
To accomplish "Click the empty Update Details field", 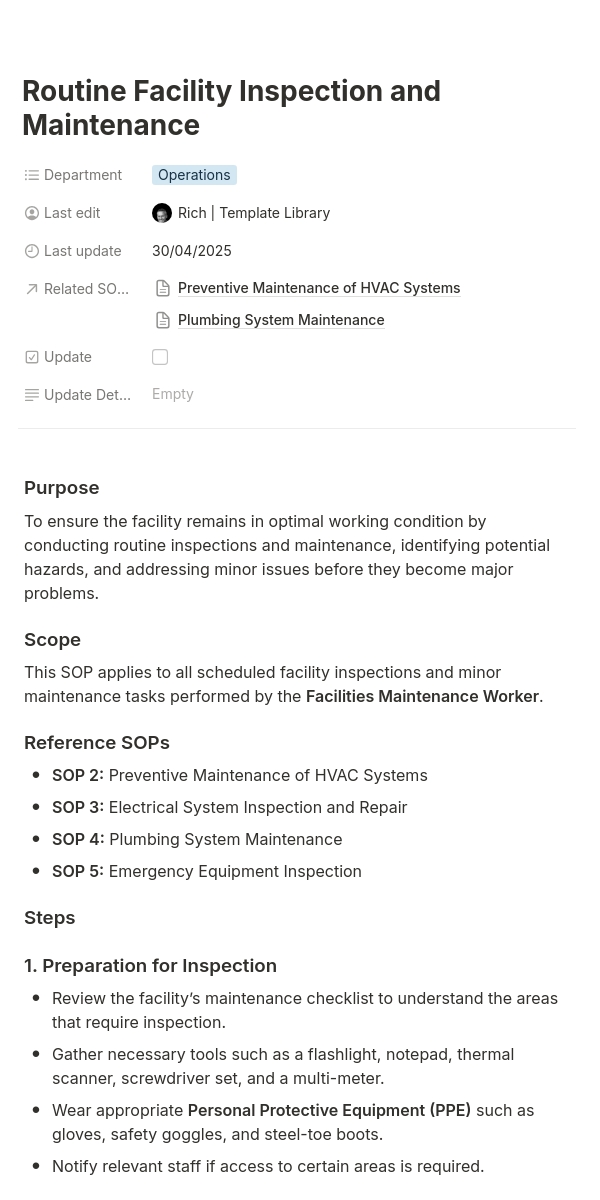I will (173, 394).
